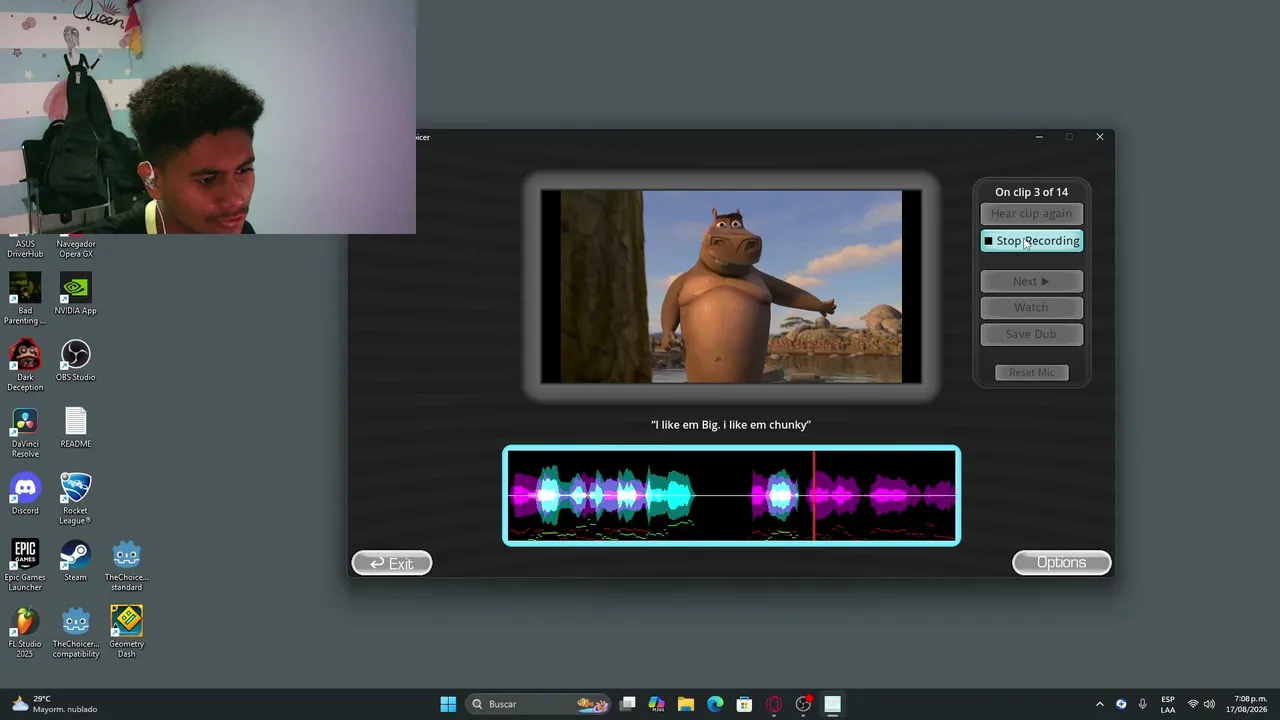
Task: Select DaVinci Resolve desktop icon
Action: [25, 431]
